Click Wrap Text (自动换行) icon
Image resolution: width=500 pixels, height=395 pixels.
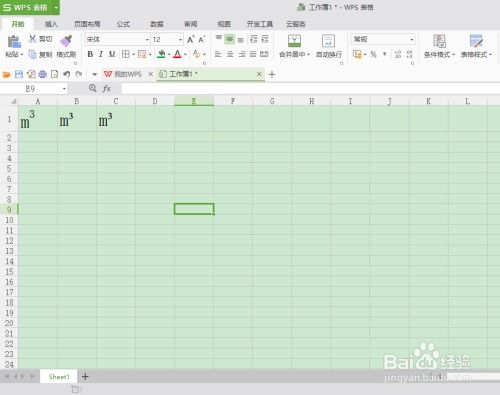click(328, 41)
